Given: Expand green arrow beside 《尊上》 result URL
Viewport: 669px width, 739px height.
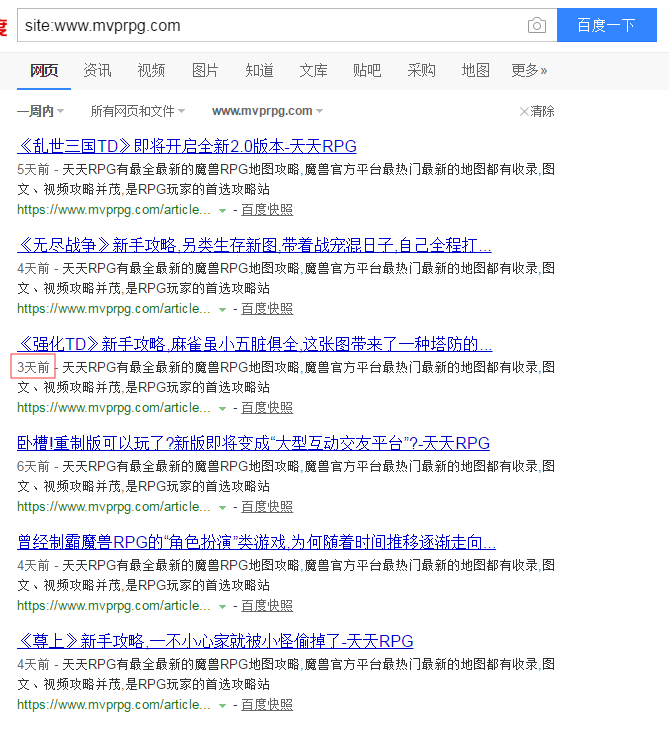Looking at the screenshot, I should (223, 706).
